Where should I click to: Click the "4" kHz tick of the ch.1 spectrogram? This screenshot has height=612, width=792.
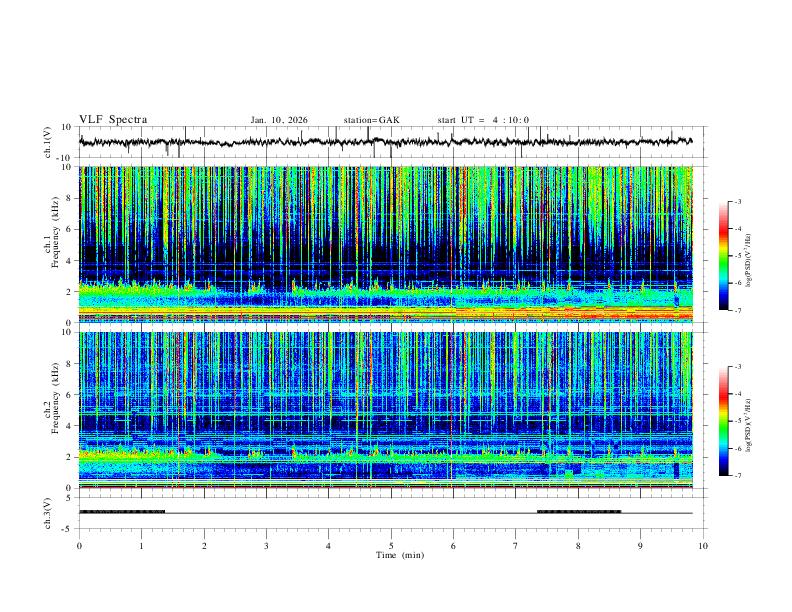click(70, 261)
